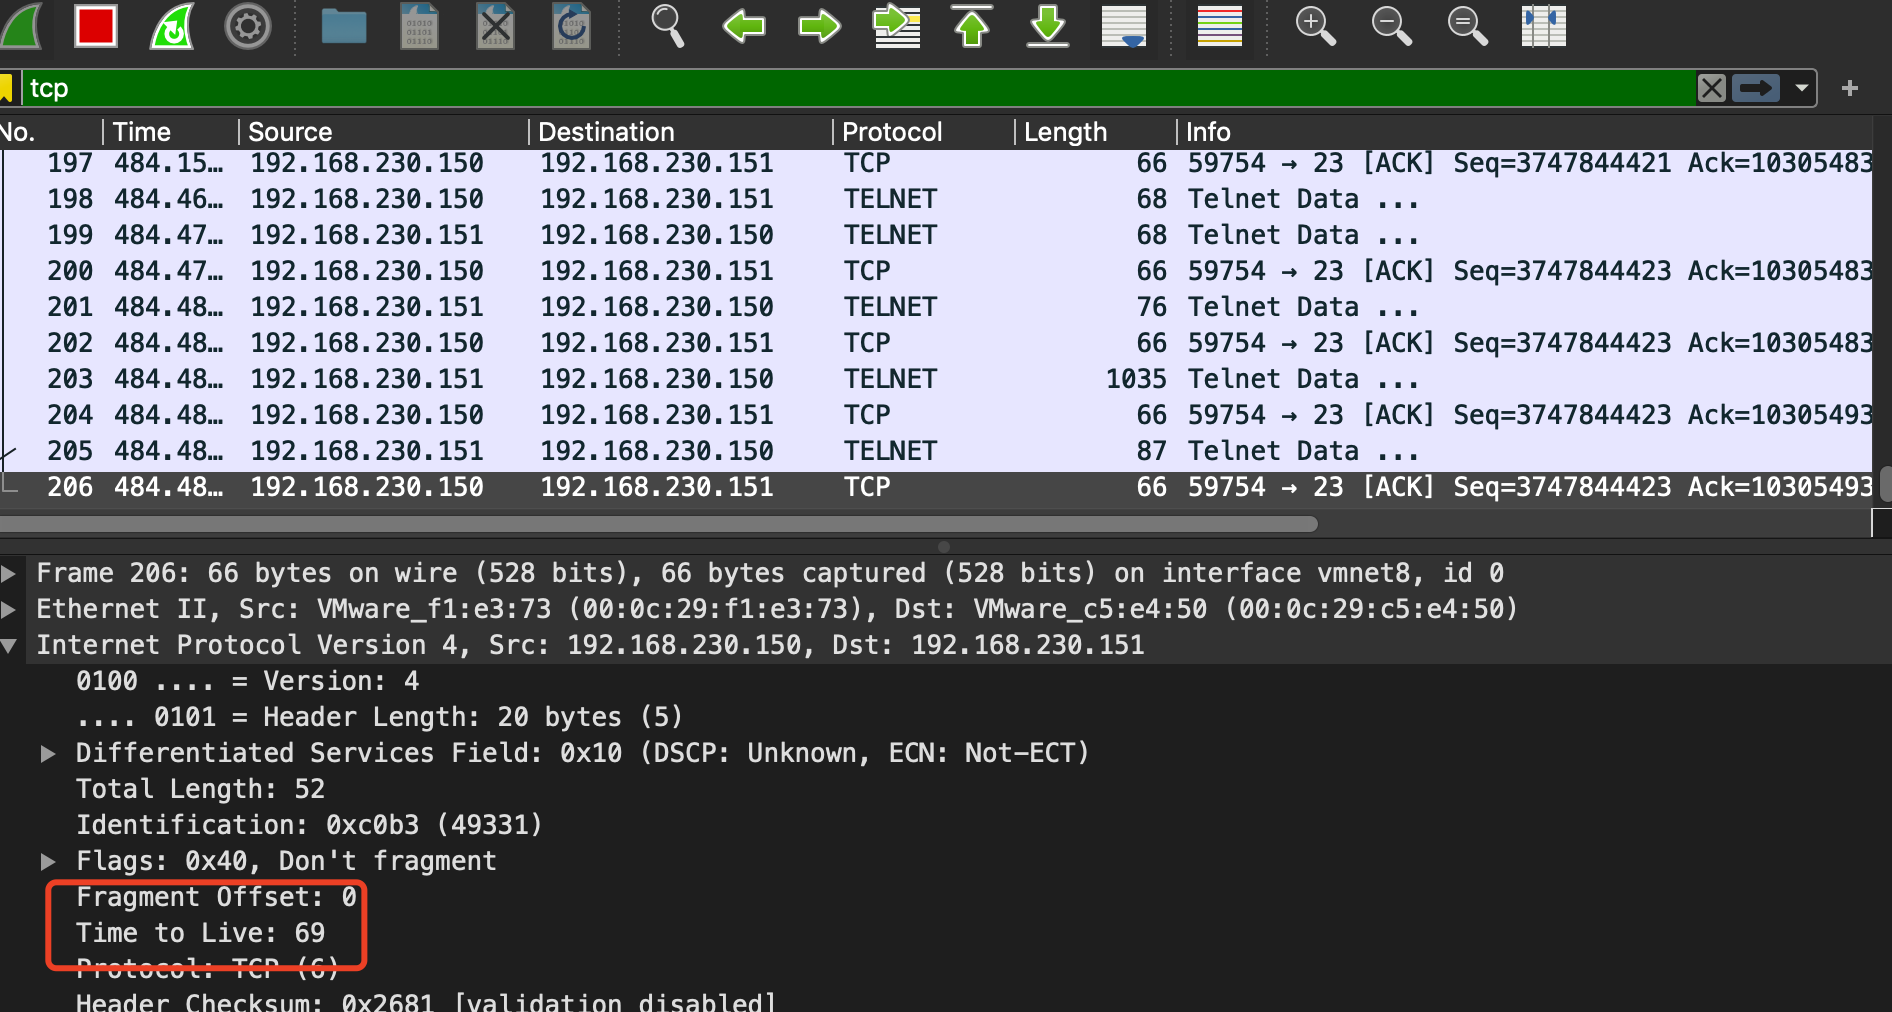Select packet 206 row
Viewport: 1892px width, 1012px height.
(x=936, y=487)
